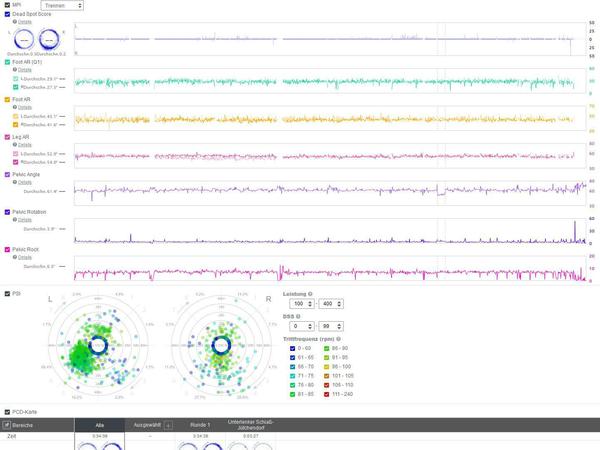Toggle cadence filter 81 - 85 rpm
Screen dimensions: 600x450
[293, 394]
